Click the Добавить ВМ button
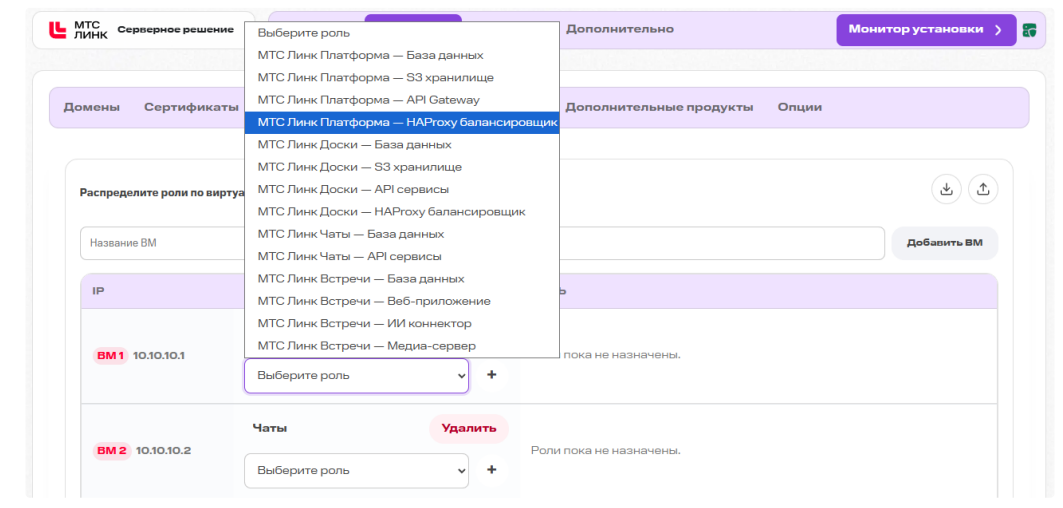The height and width of the screenshot is (508, 1063). click(x=944, y=243)
